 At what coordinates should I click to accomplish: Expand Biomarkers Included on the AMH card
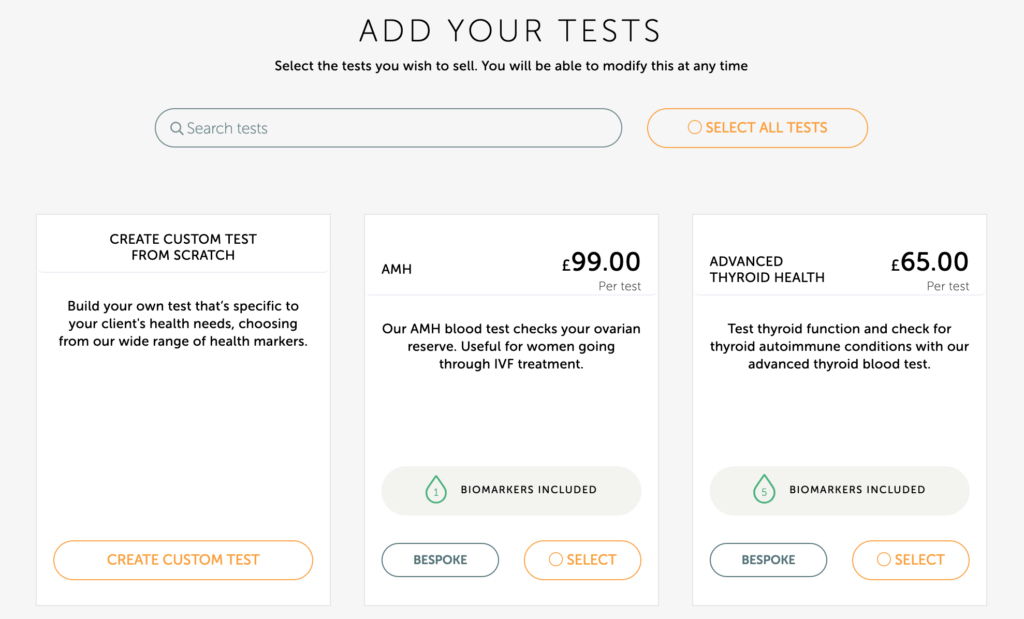[x=528, y=490]
